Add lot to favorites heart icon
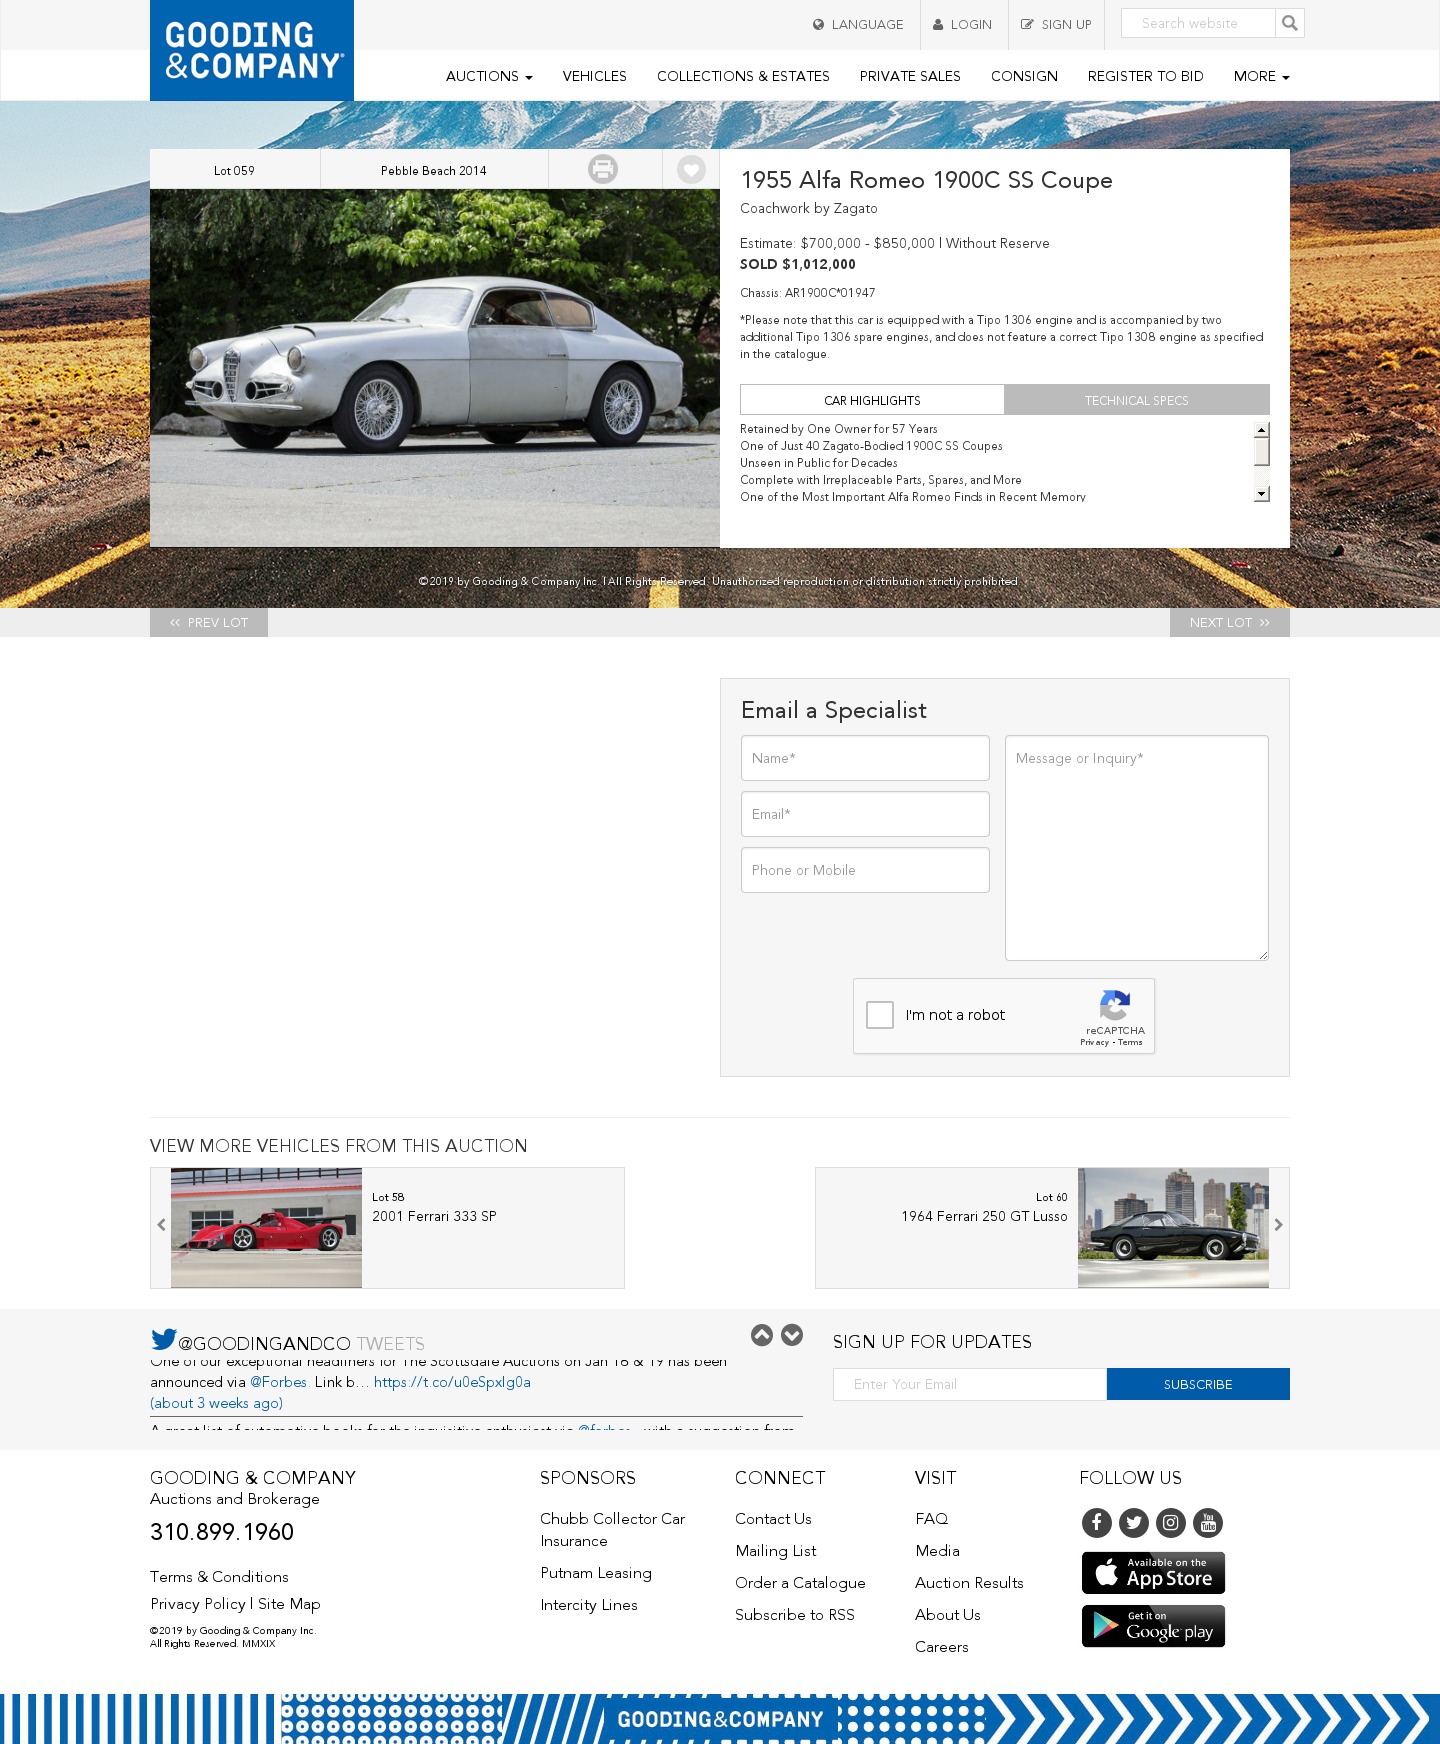 tap(691, 169)
